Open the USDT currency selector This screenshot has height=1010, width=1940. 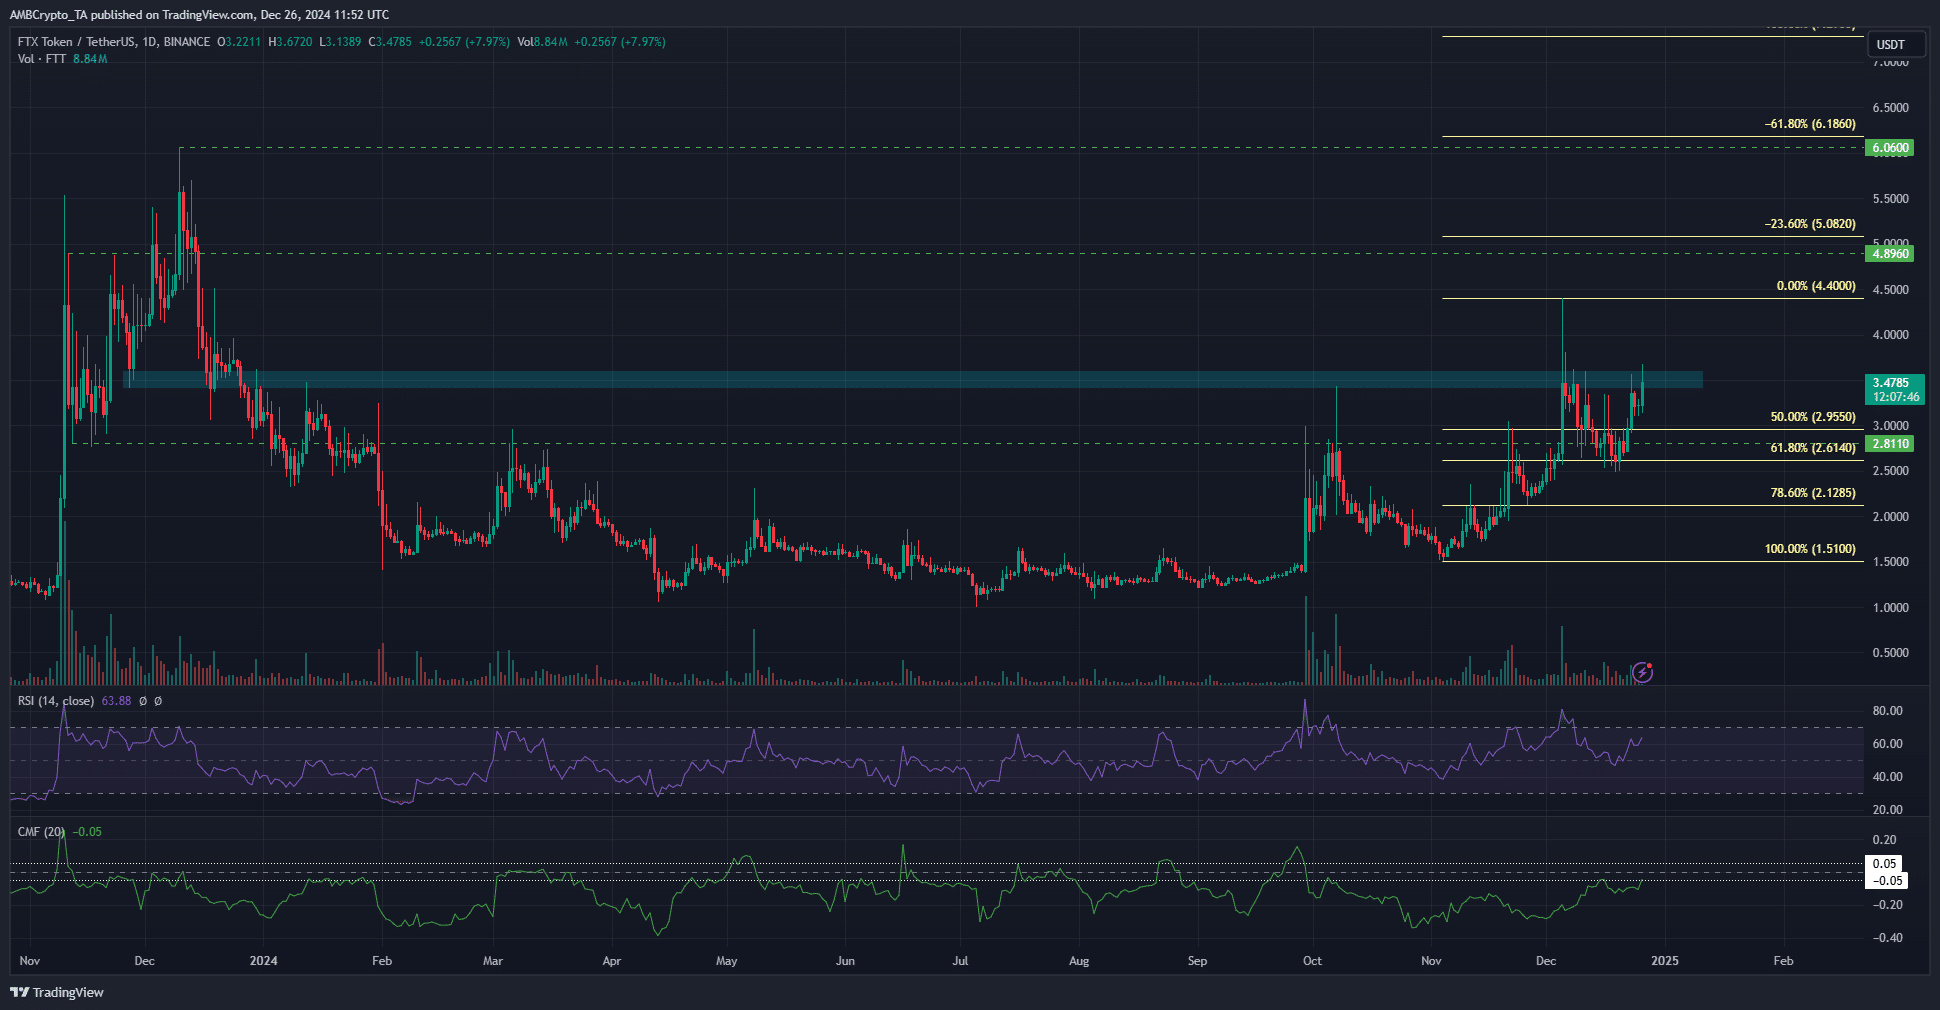tap(1890, 44)
